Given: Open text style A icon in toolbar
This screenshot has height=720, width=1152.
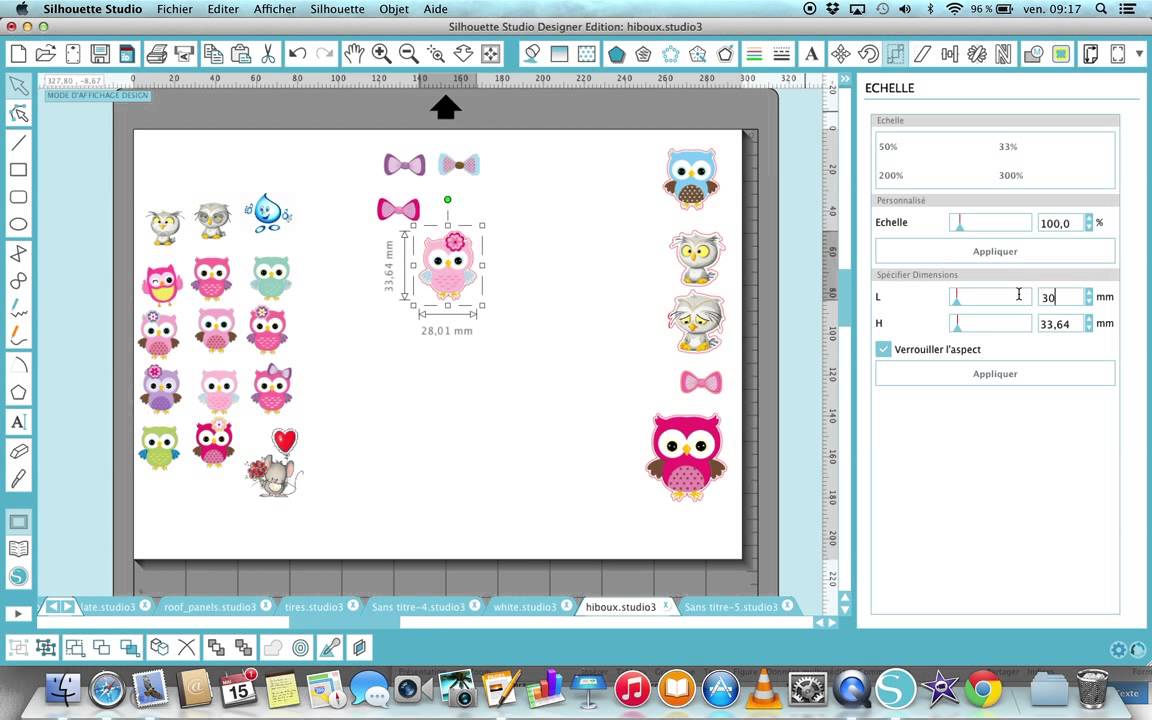Looking at the screenshot, I should [x=811, y=54].
